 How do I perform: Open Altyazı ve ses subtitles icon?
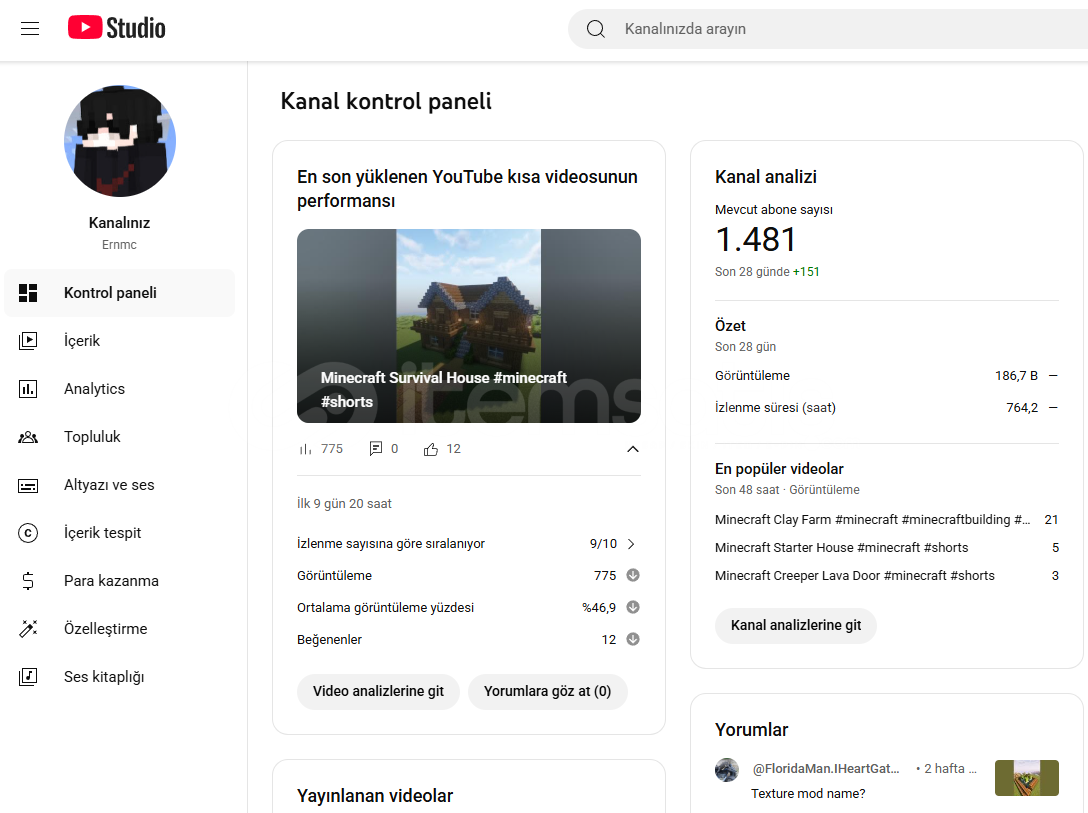28,485
